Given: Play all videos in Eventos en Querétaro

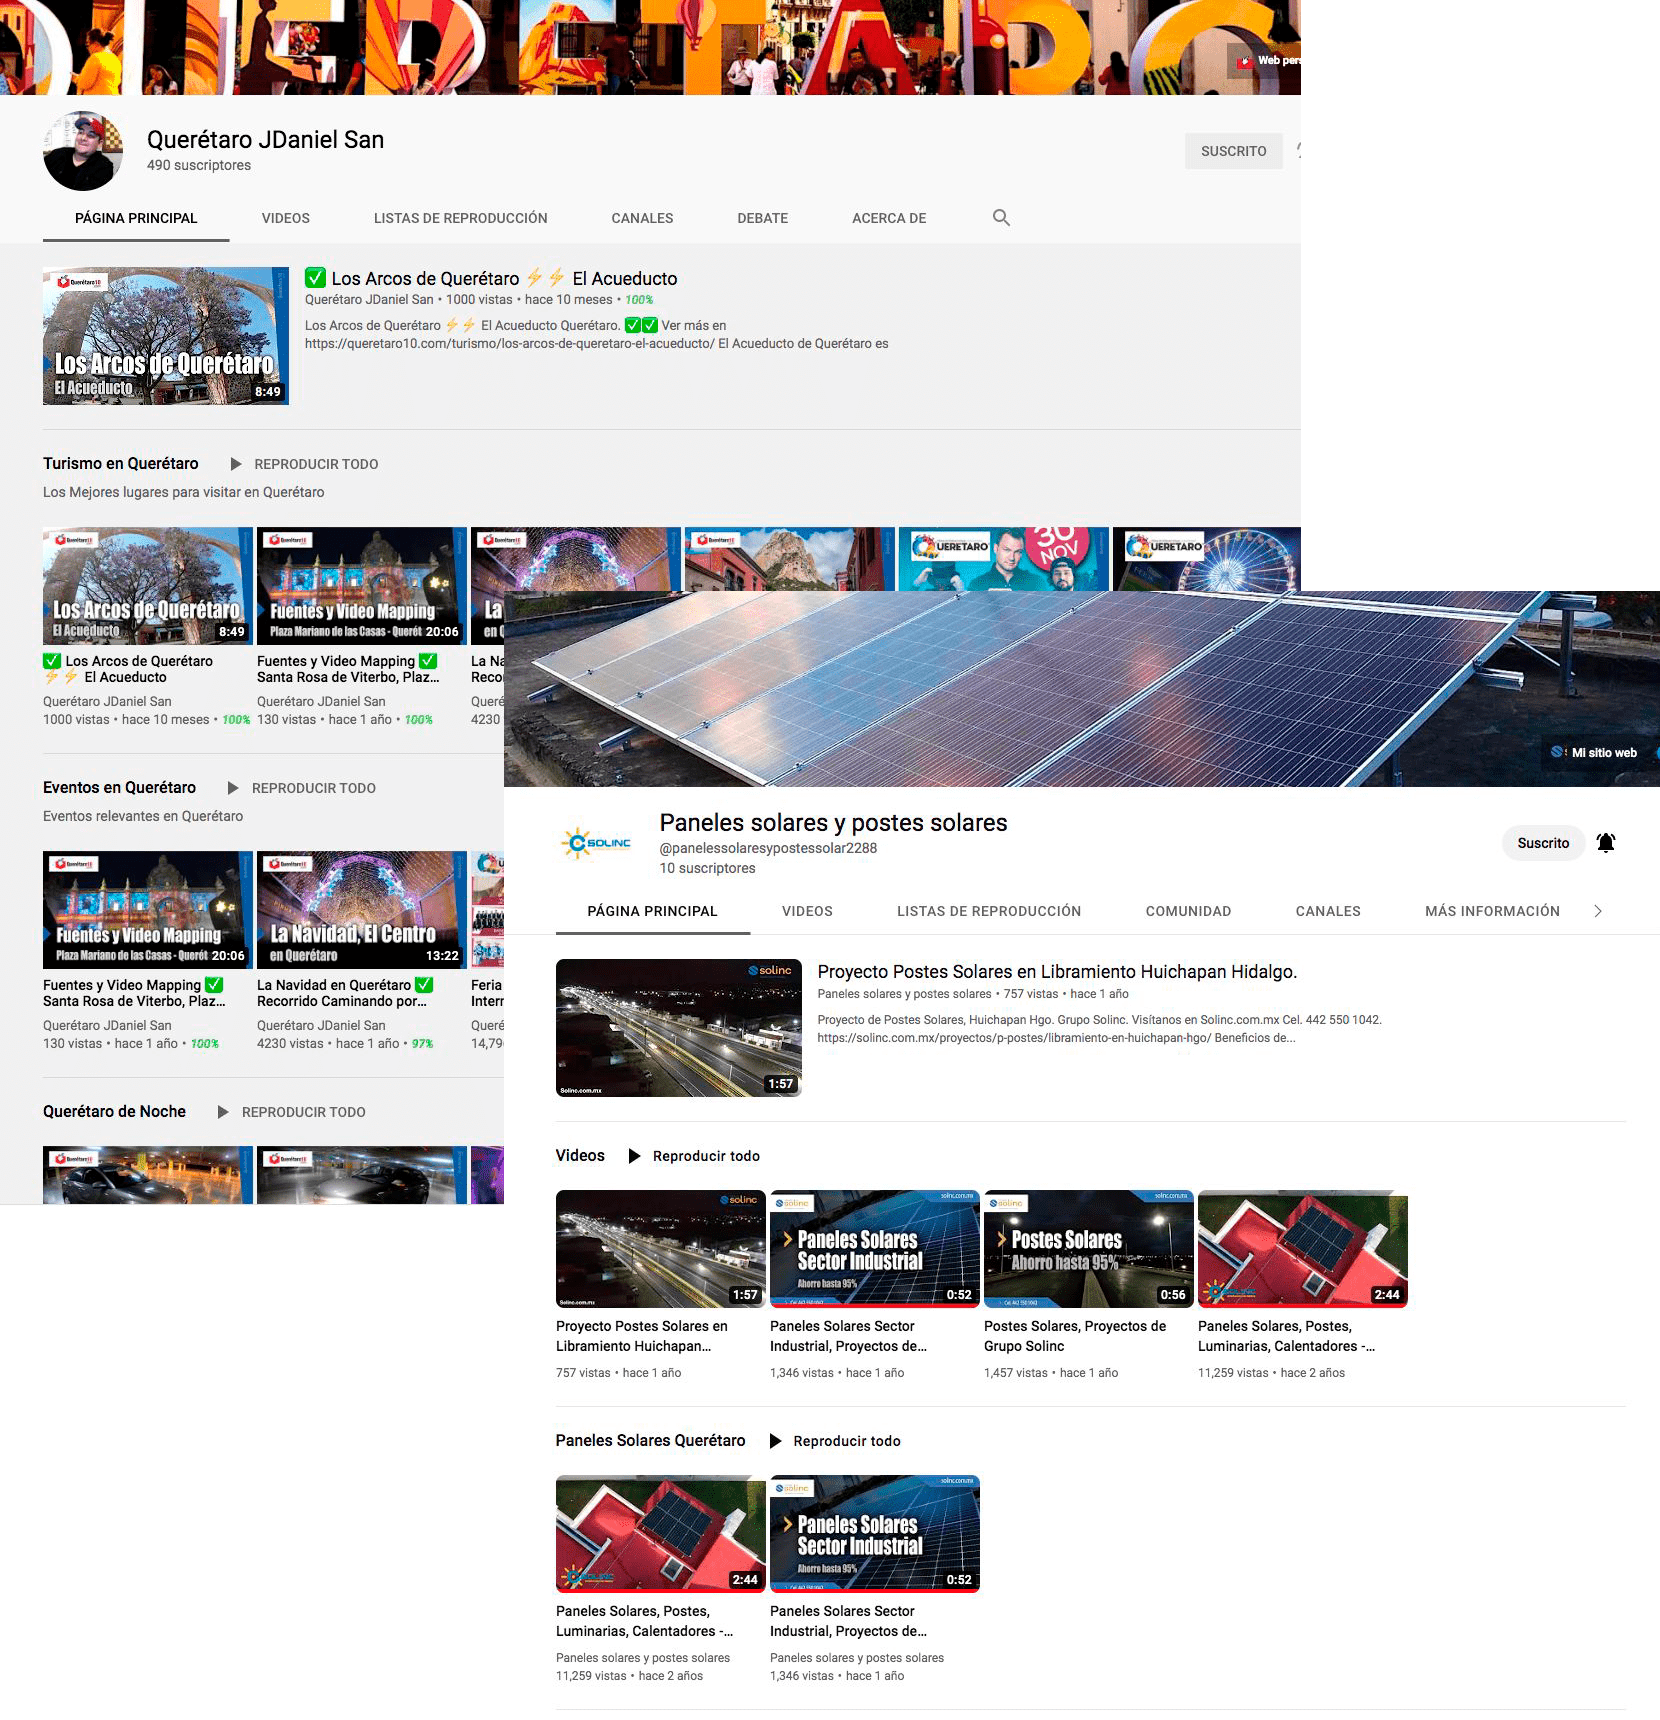Looking at the screenshot, I should (x=302, y=788).
